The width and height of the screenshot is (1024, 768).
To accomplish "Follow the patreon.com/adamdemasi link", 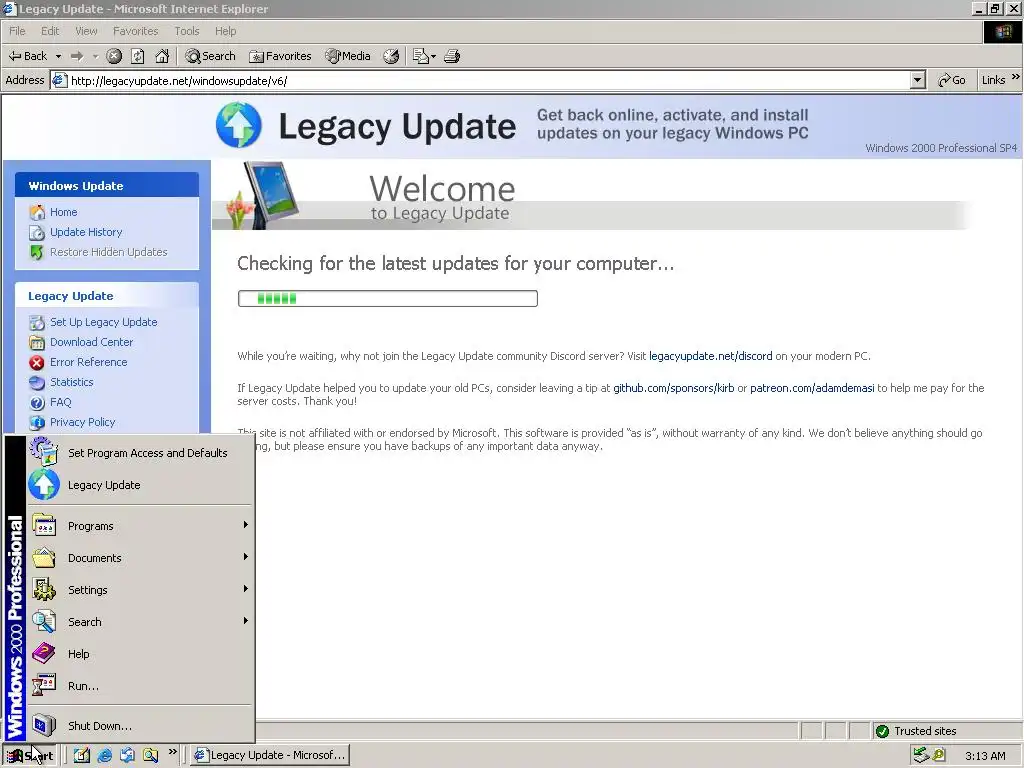I will click(x=812, y=388).
